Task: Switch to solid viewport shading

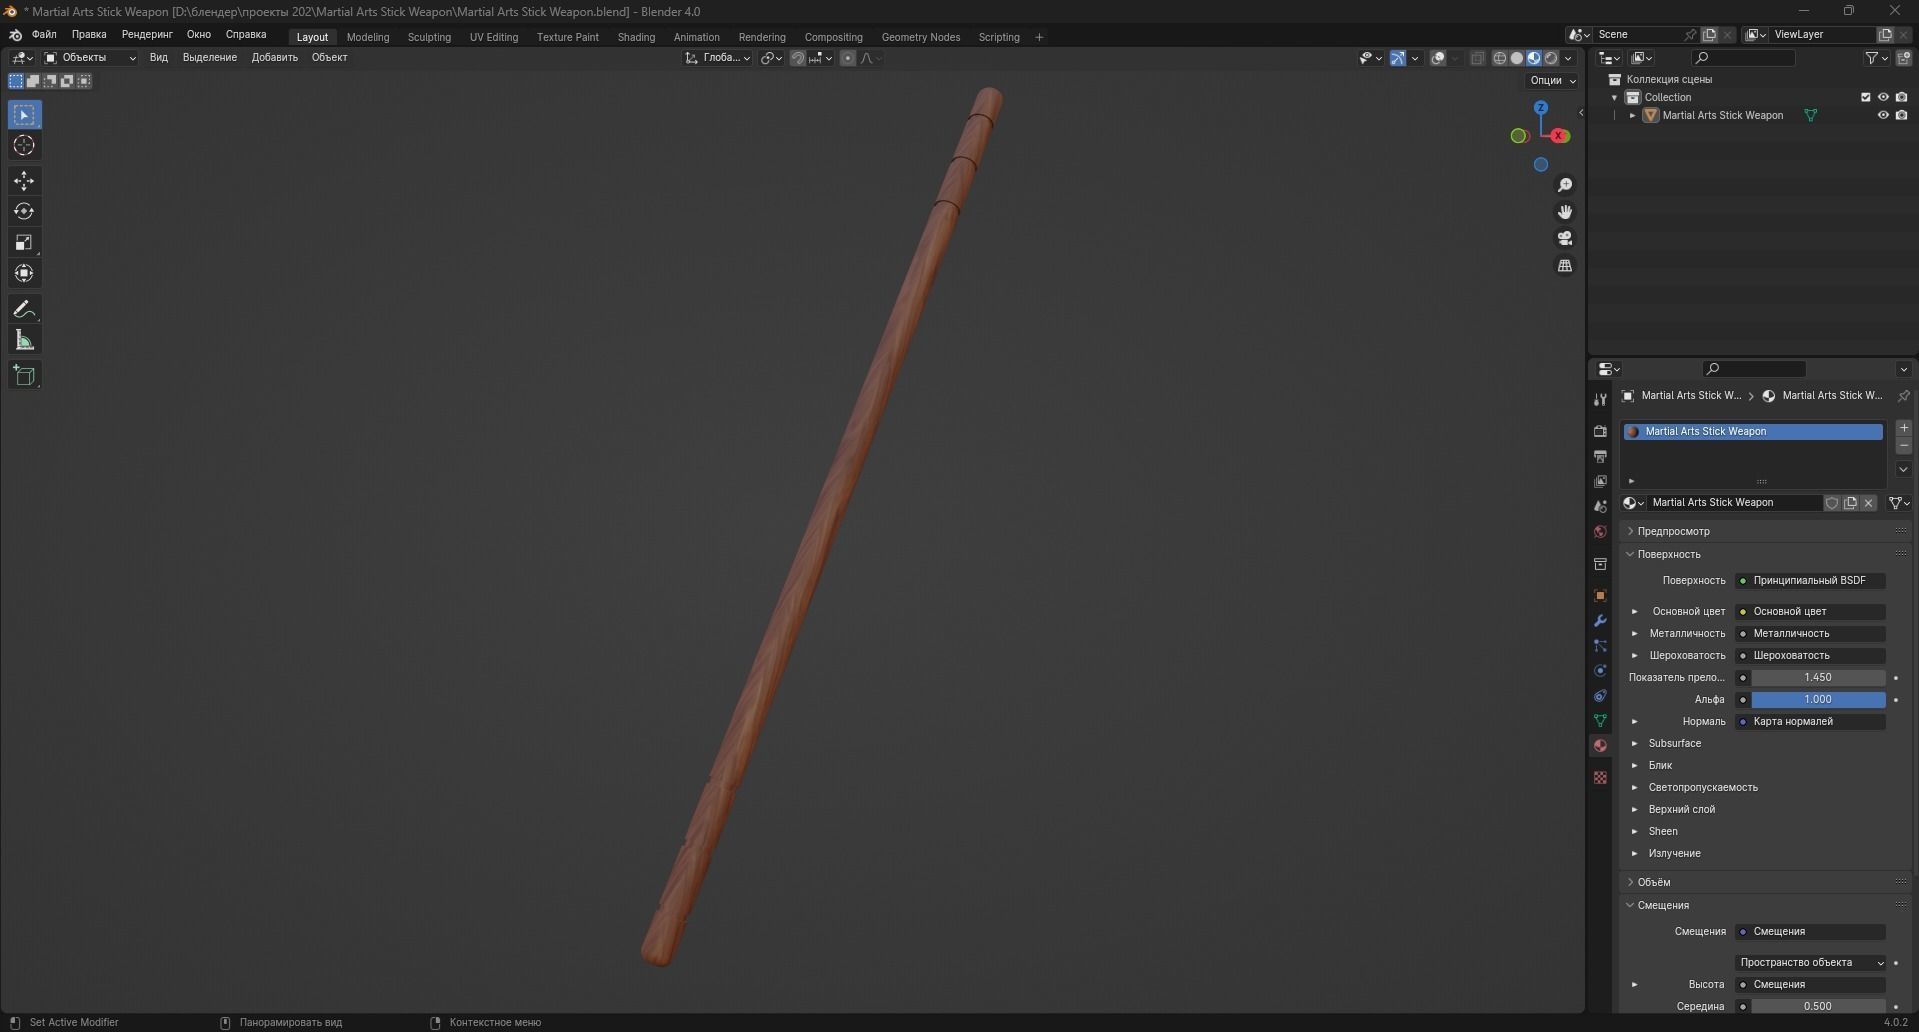Action: (x=1517, y=58)
